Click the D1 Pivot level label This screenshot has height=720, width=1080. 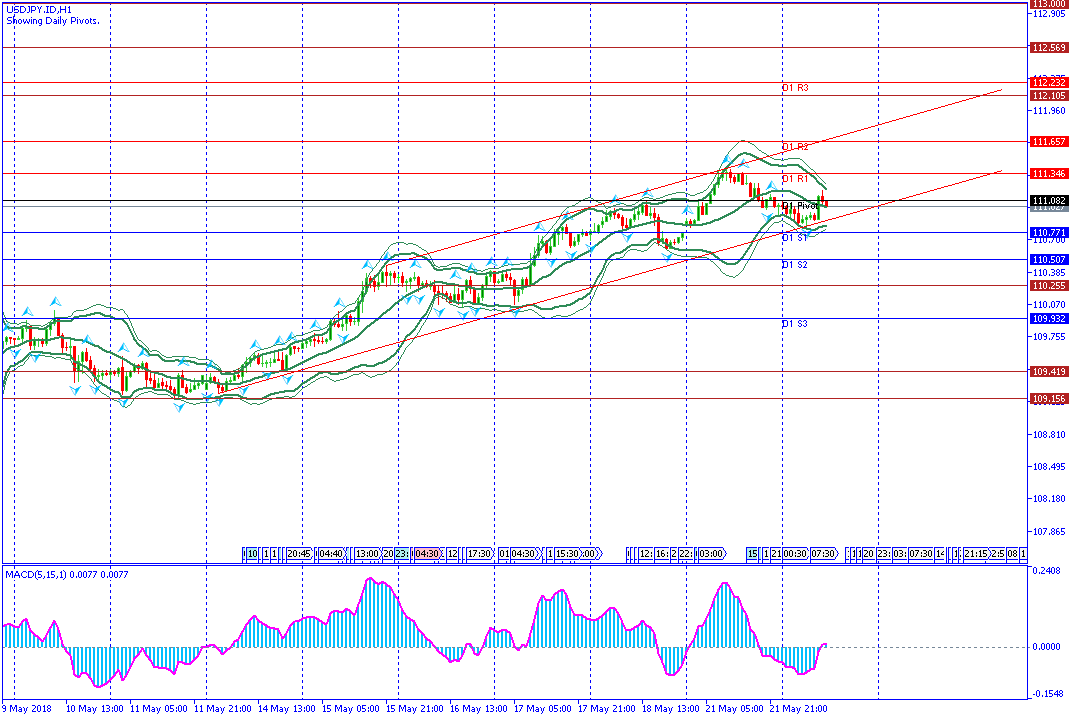click(800, 205)
